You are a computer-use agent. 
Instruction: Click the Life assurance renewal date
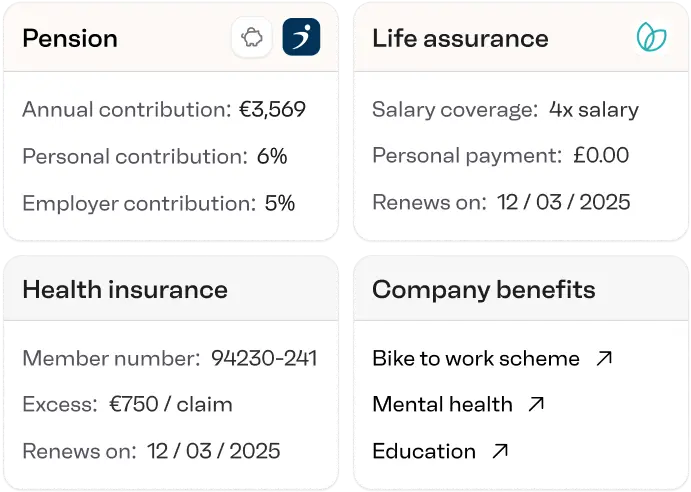563,203
